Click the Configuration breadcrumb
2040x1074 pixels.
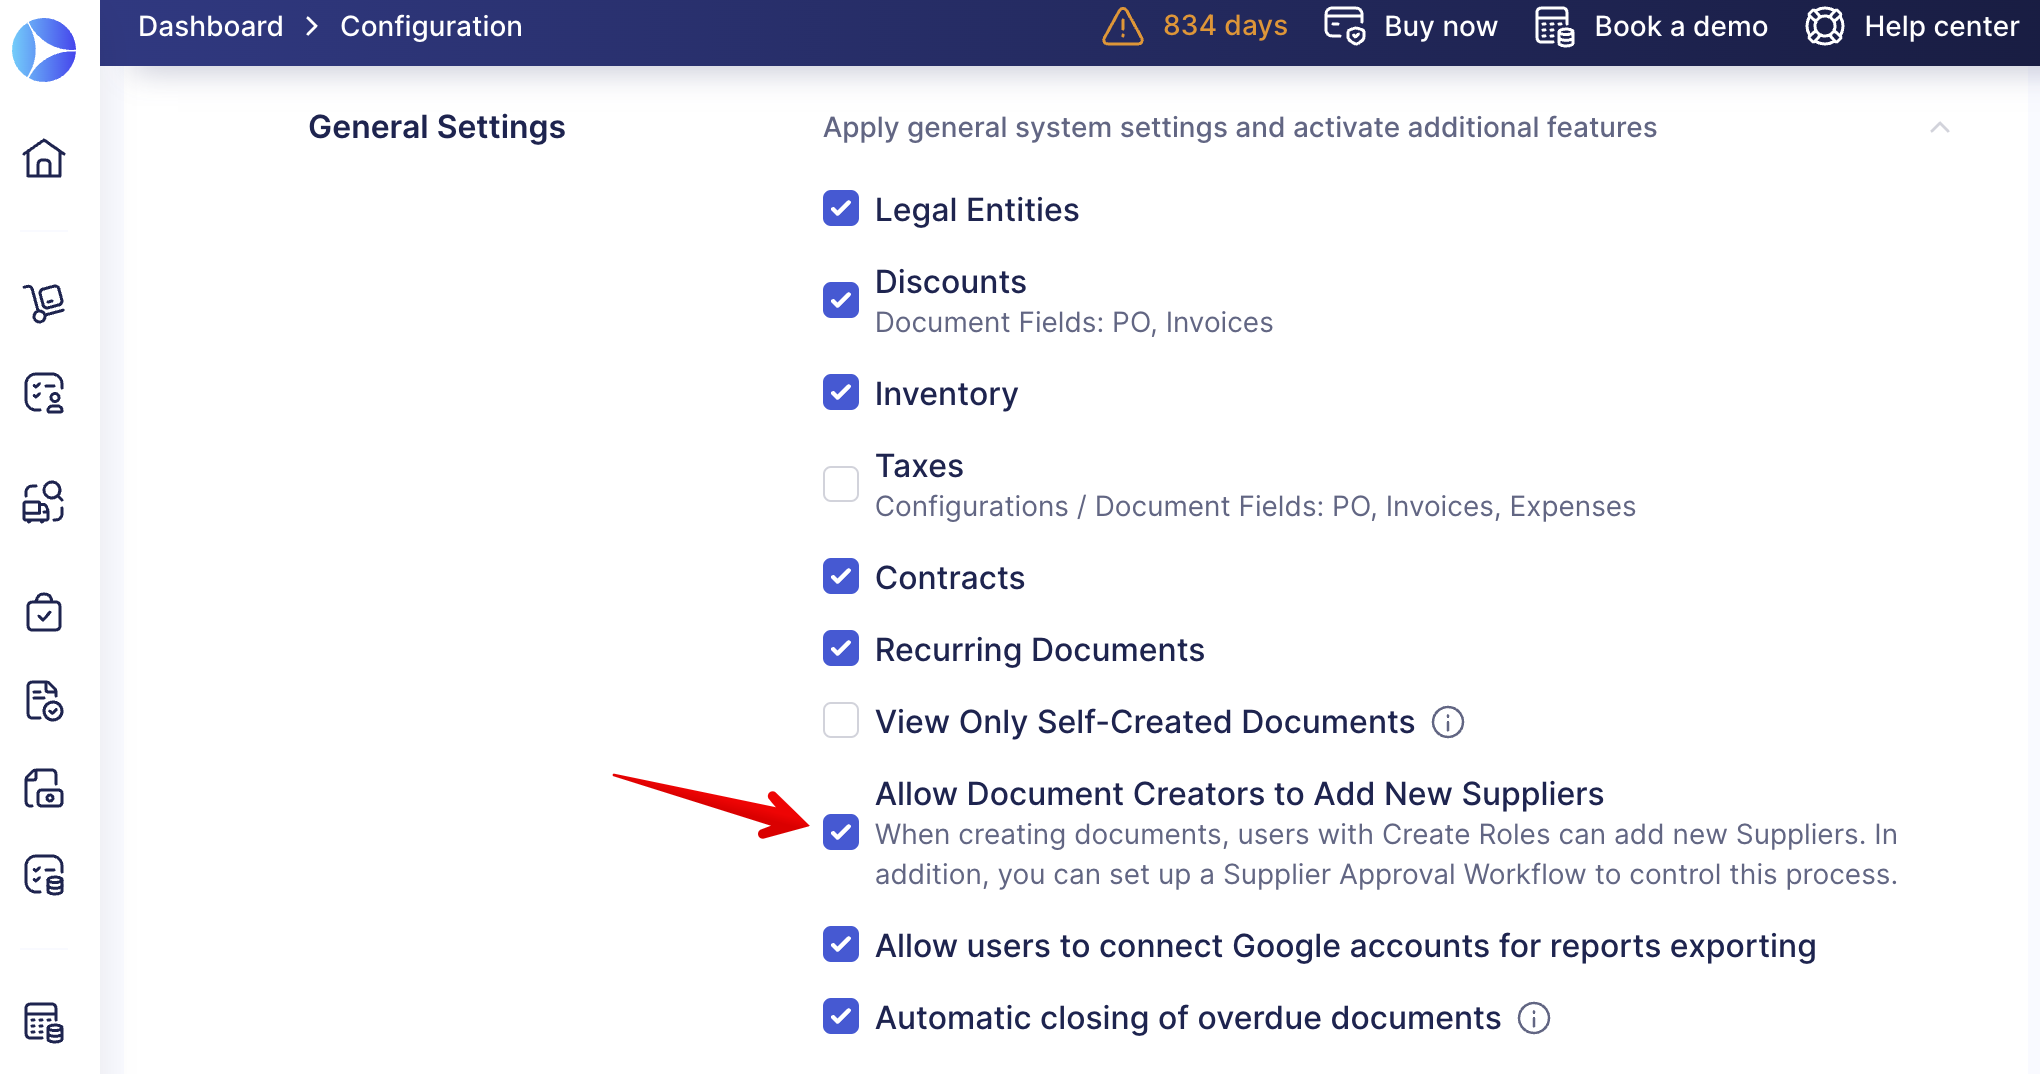[x=431, y=26]
